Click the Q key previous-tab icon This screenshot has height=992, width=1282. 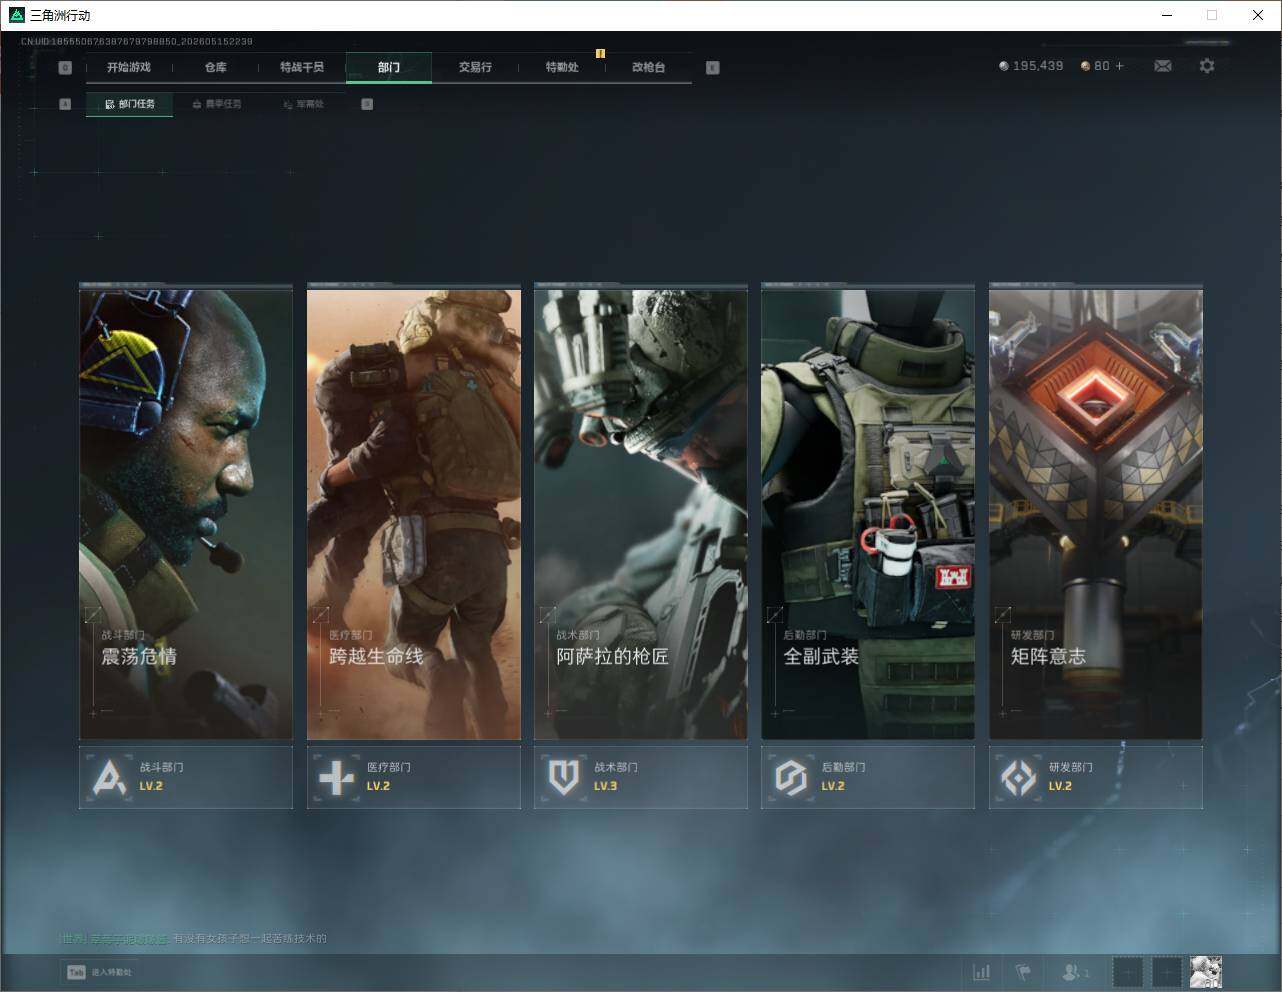65,68
